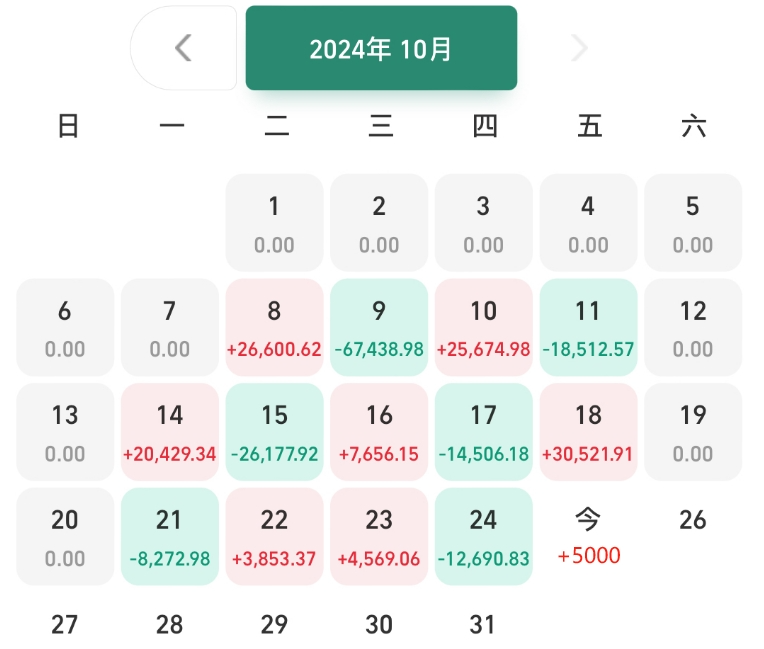Open the 2024年 10月 month picker
764x649 pixels.
tap(381, 48)
